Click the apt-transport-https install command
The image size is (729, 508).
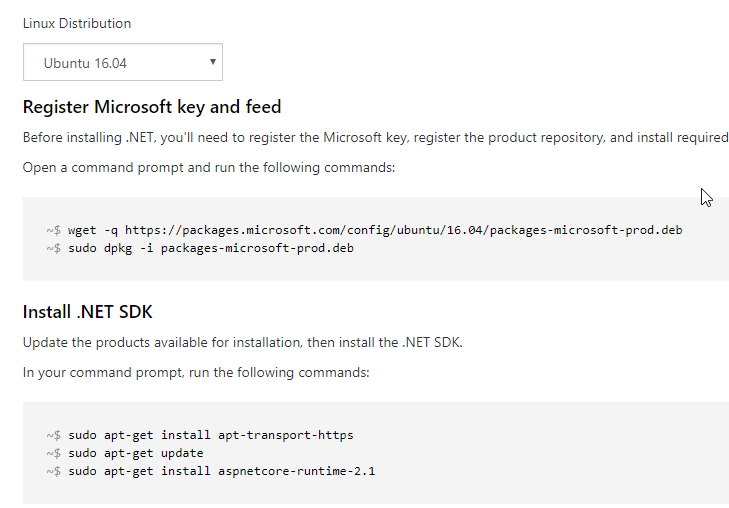tap(210, 435)
